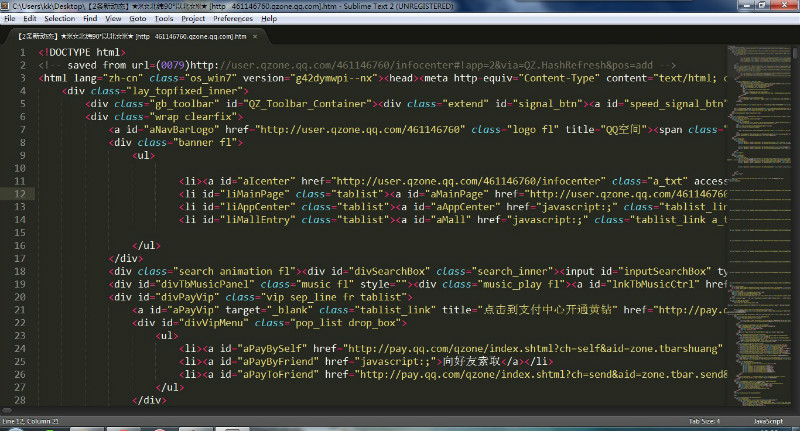Image resolution: width=800 pixels, height=431 pixels.
Task: Click "saved from url" in the comment
Action: 108,65
